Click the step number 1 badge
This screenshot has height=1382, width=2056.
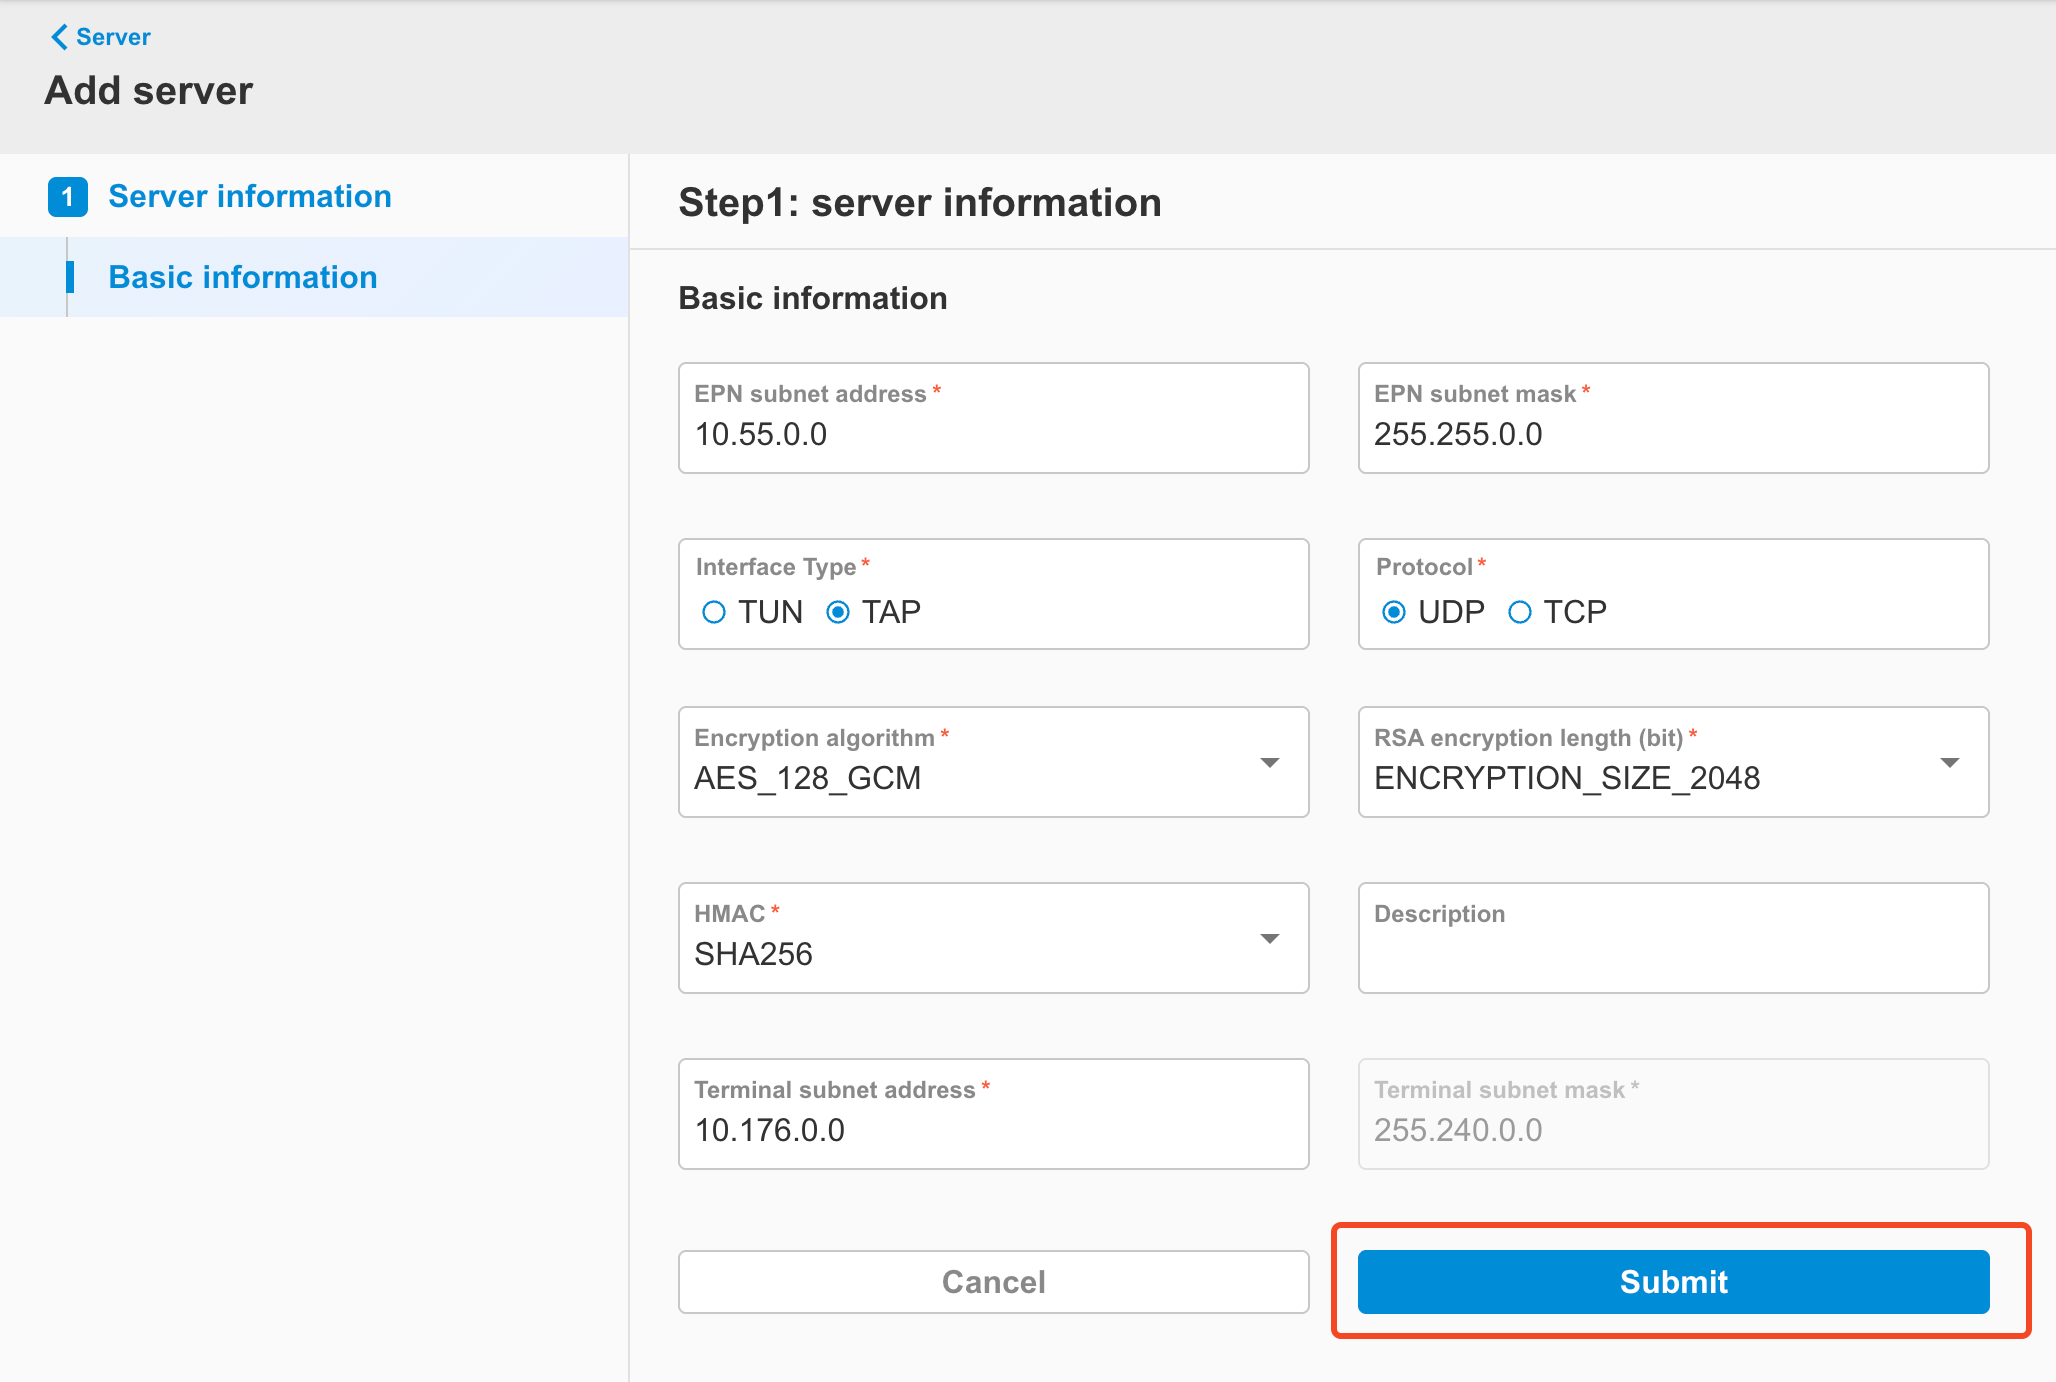[x=67, y=197]
